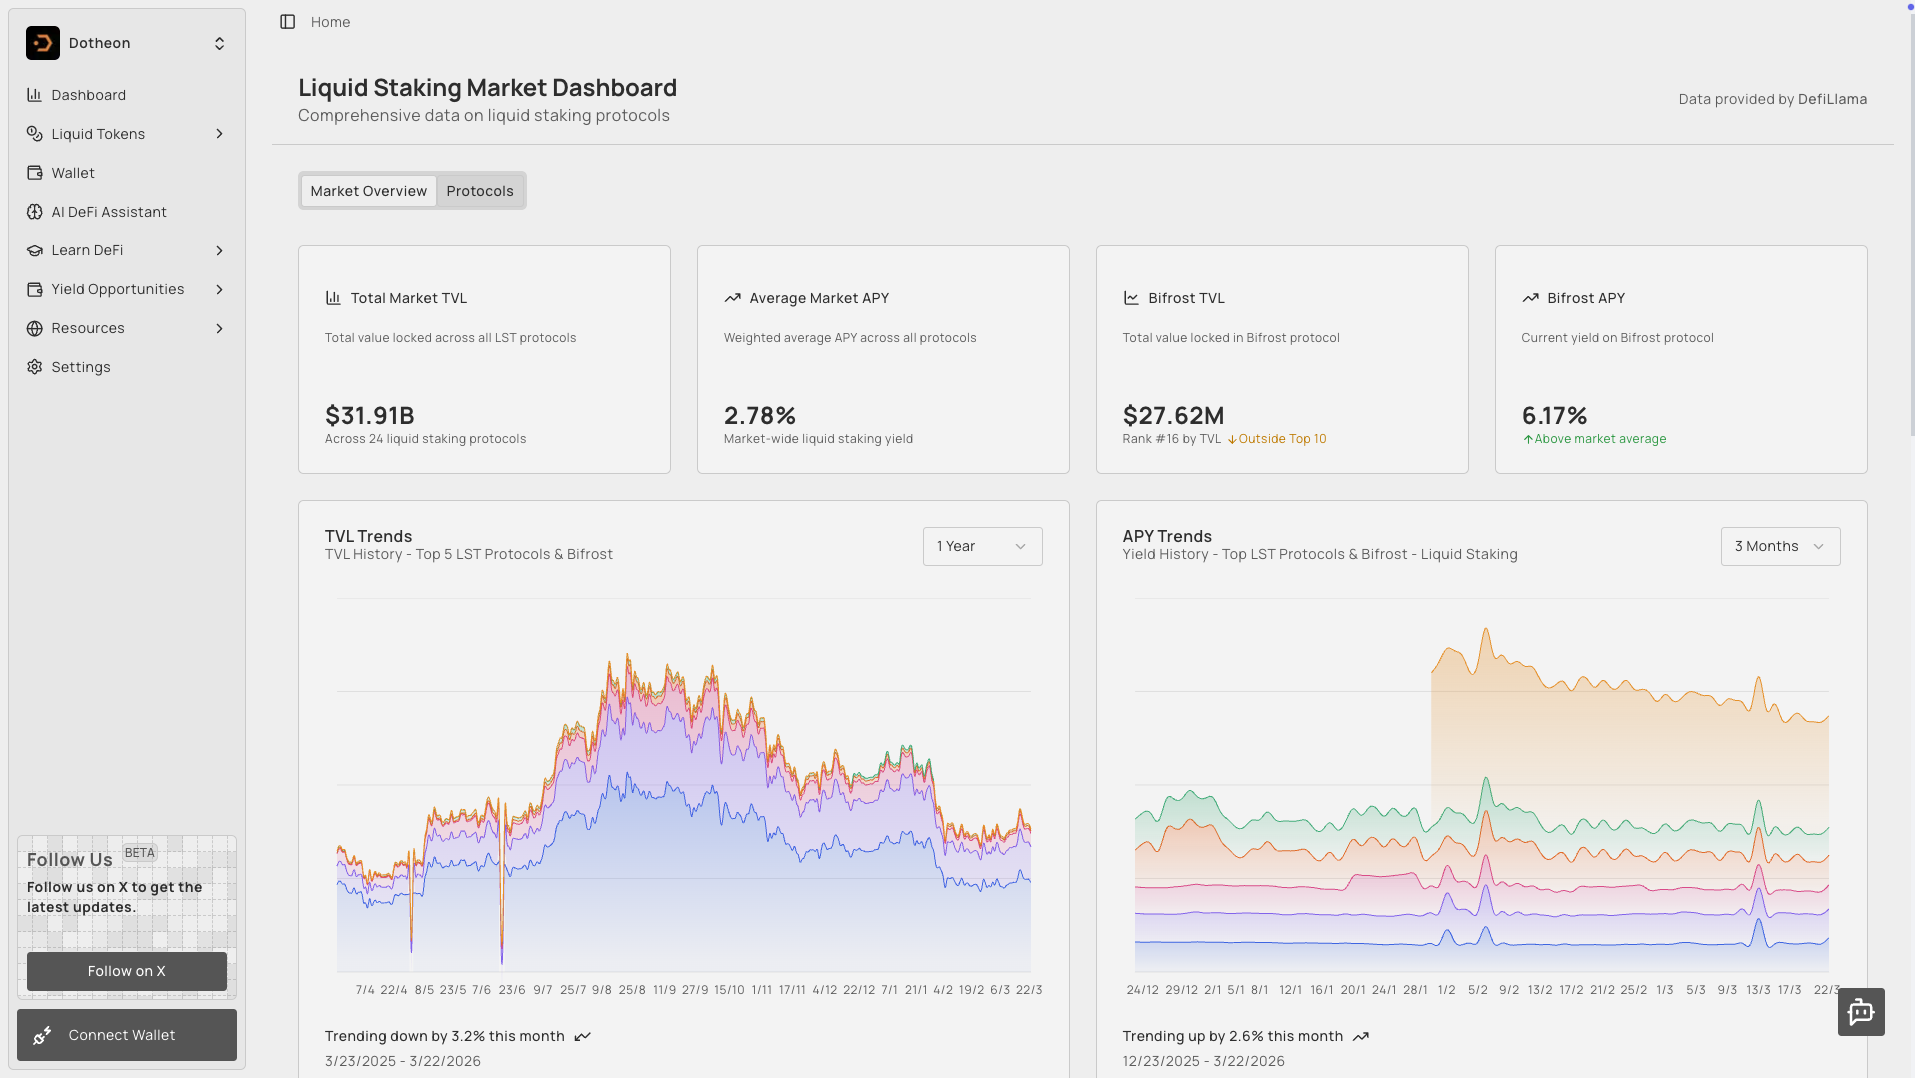Switch to the Protocols tab
Image resolution: width=1915 pixels, height=1078 pixels.
(x=480, y=191)
